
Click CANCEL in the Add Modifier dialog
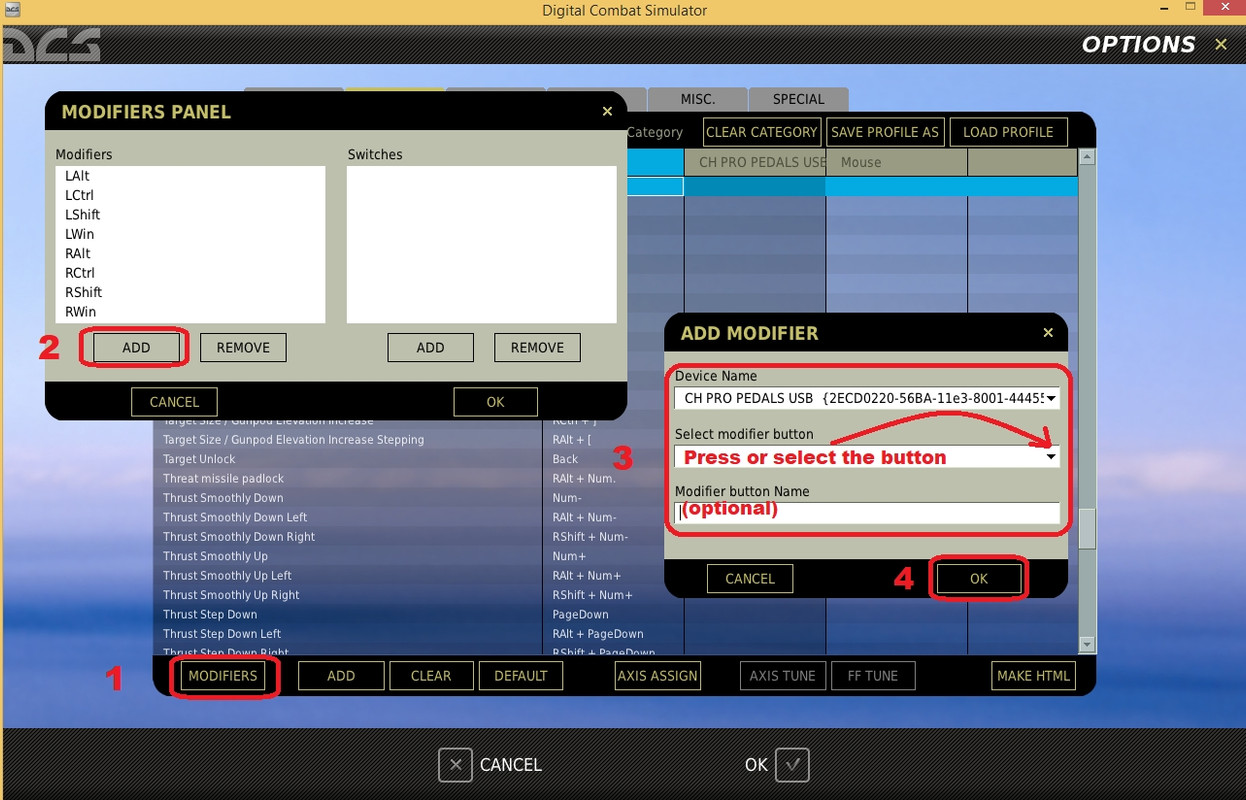point(750,579)
